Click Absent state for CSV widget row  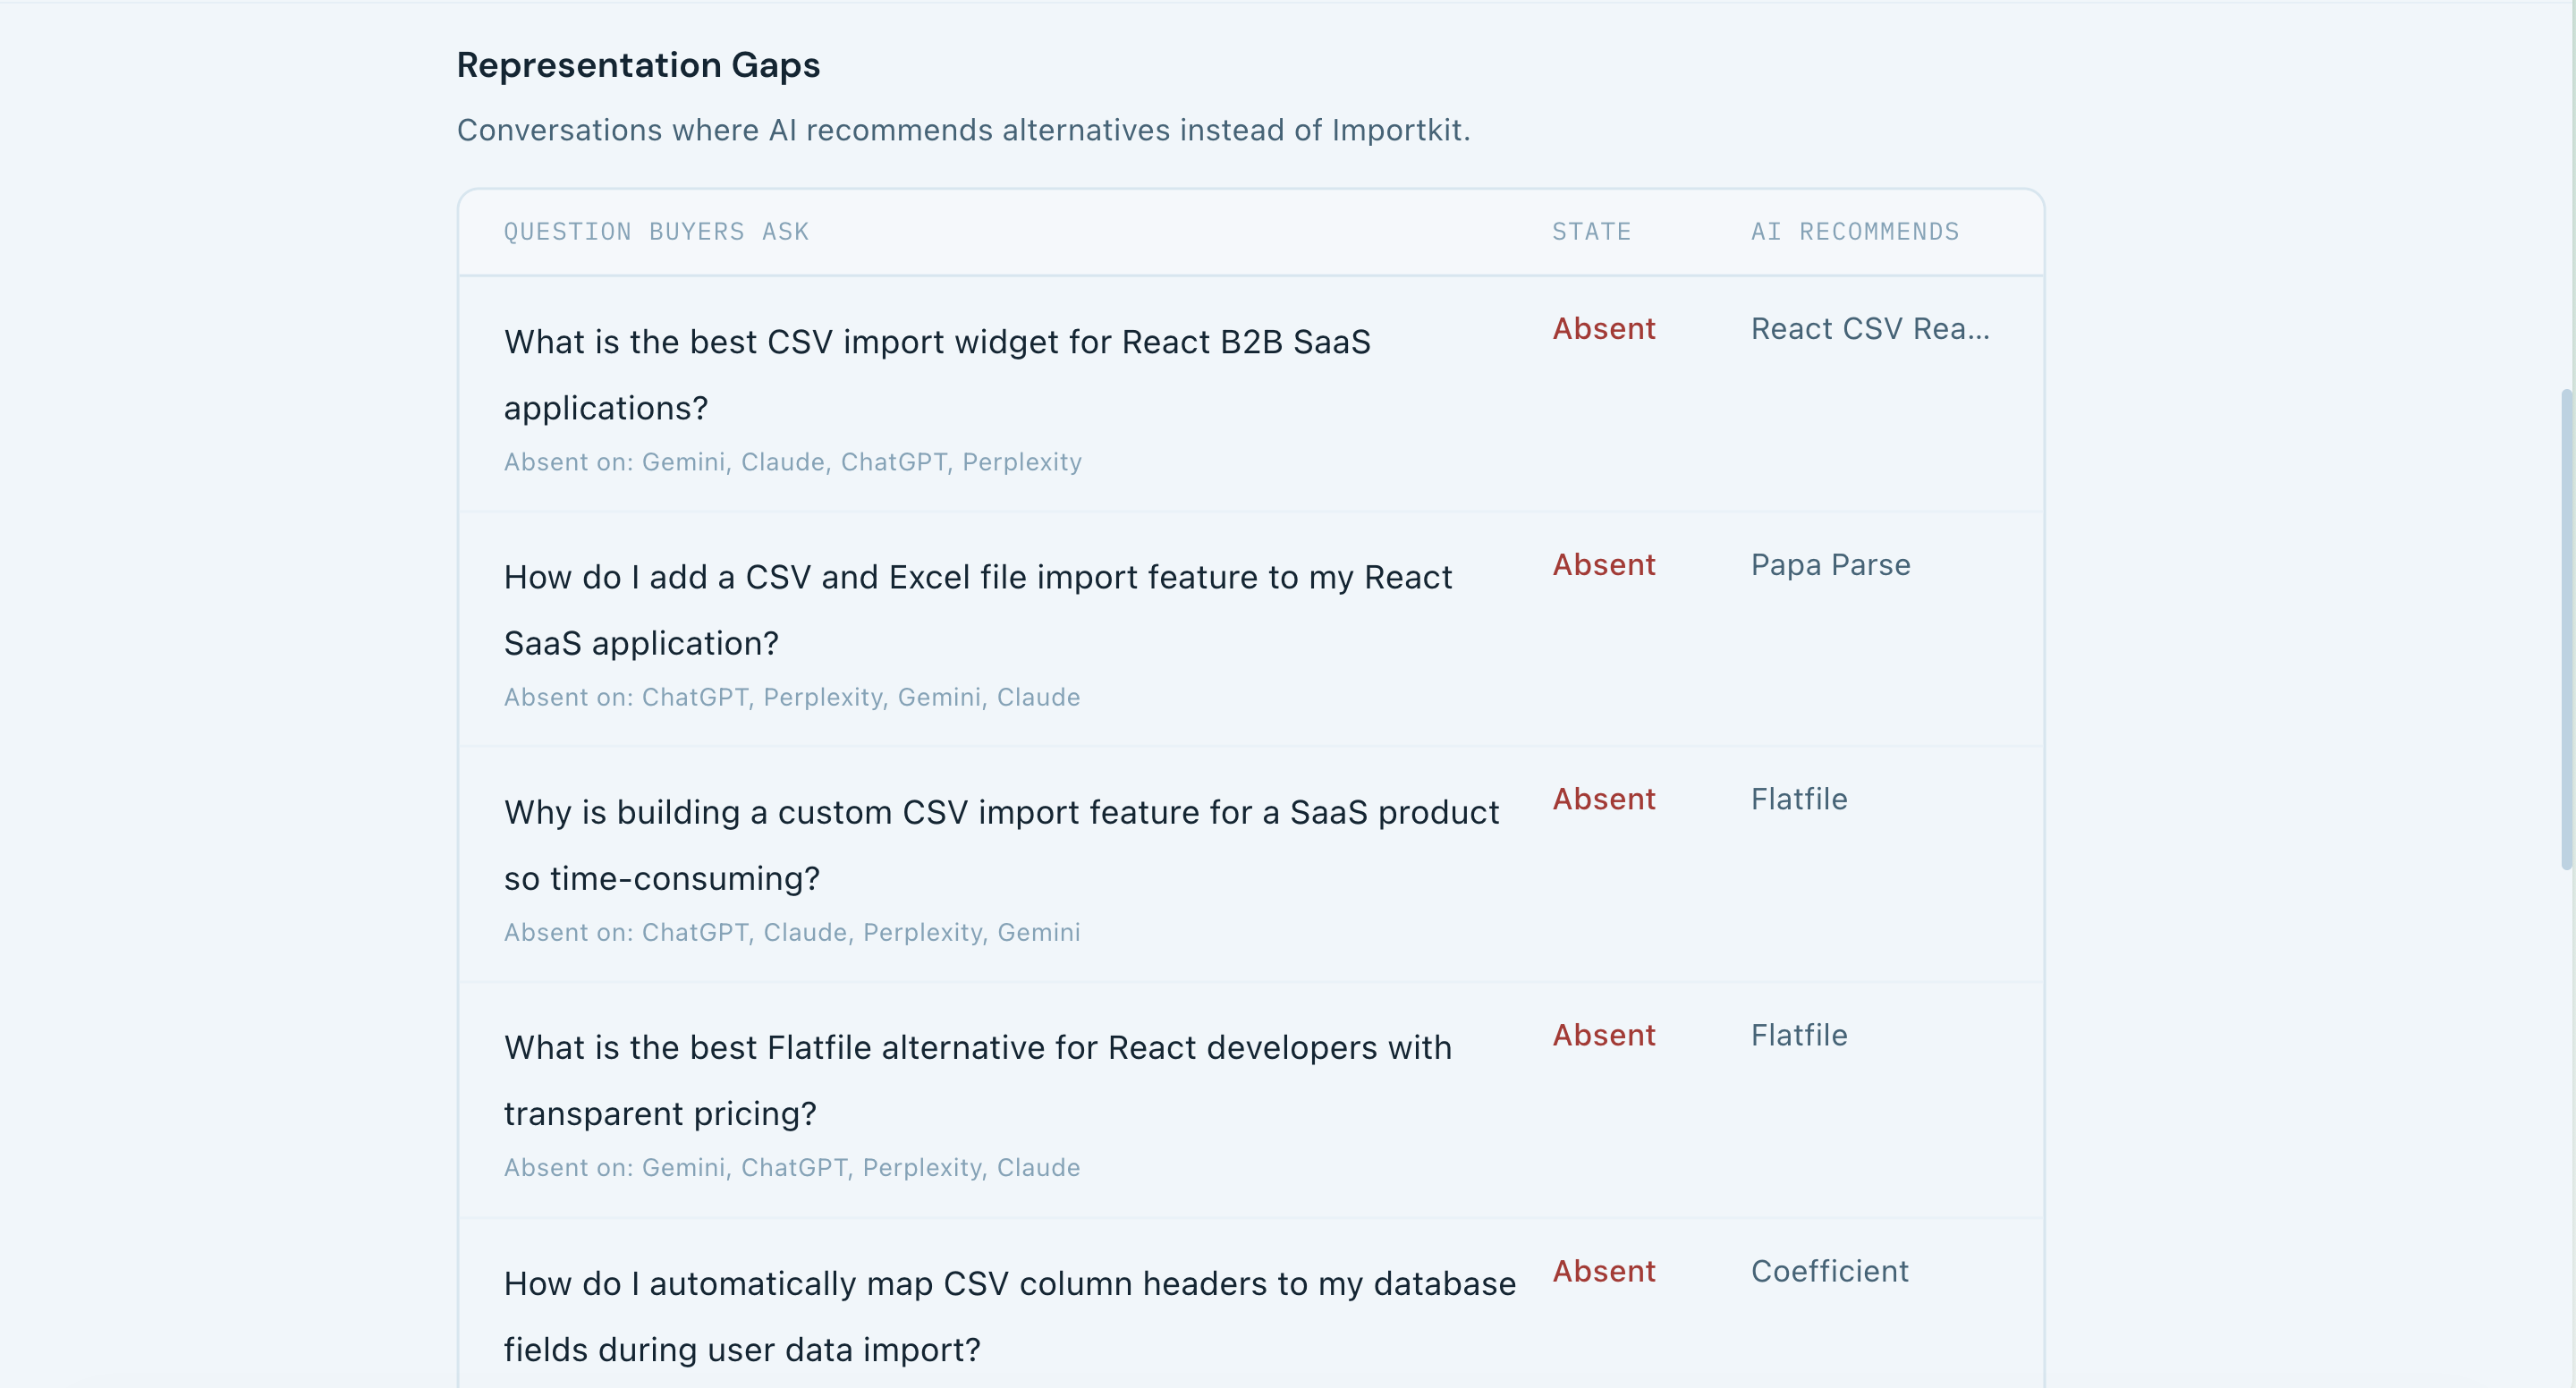coord(1603,329)
